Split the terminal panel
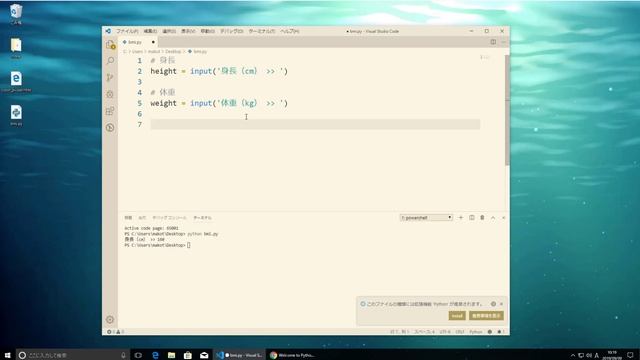This screenshot has width=640, height=360. [471, 218]
